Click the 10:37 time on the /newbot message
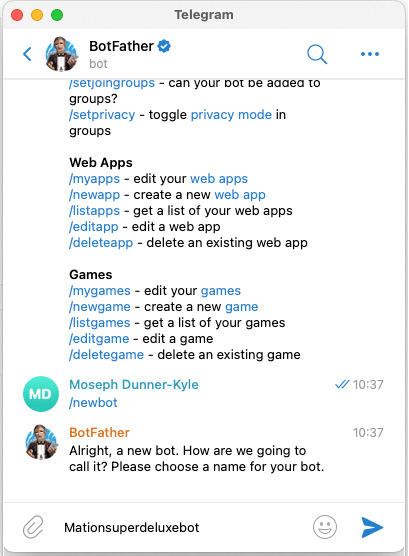This screenshot has width=409, height=556. (x=368, y=385)
